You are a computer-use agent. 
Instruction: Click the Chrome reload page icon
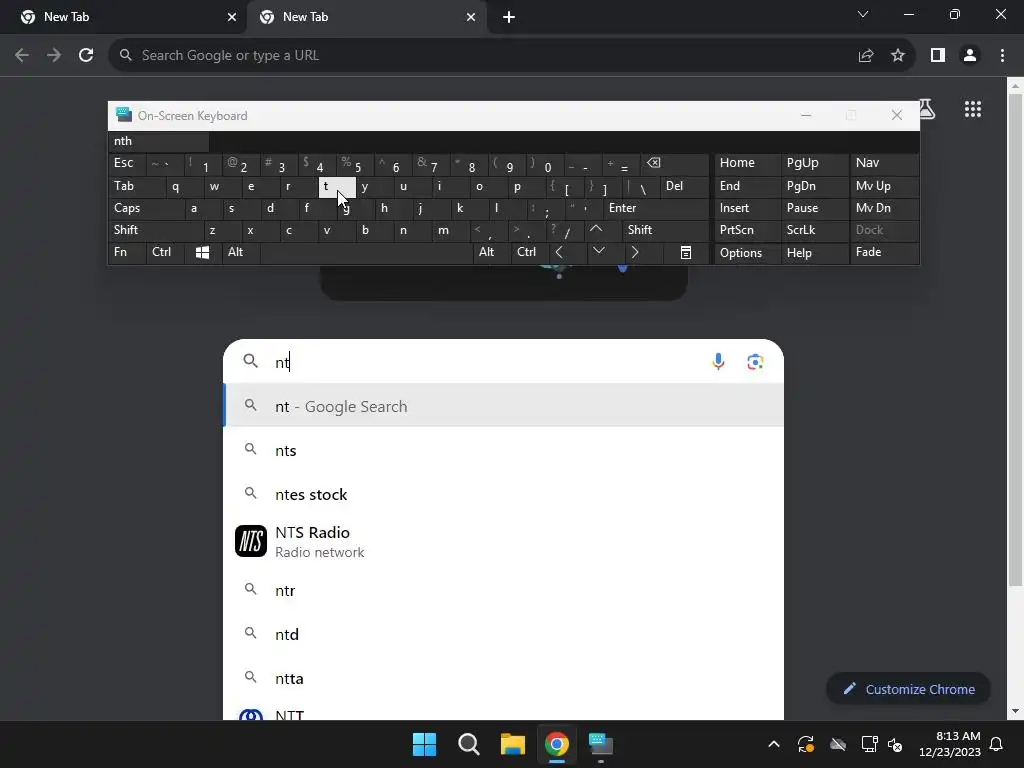86,56
